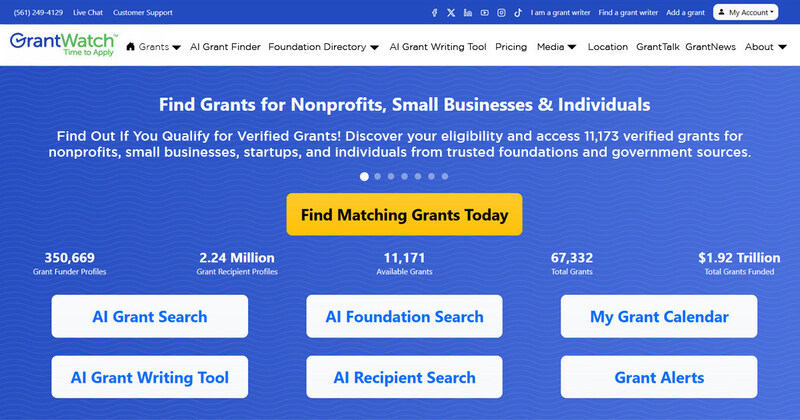Open the Live Chat link

[89, 13]
